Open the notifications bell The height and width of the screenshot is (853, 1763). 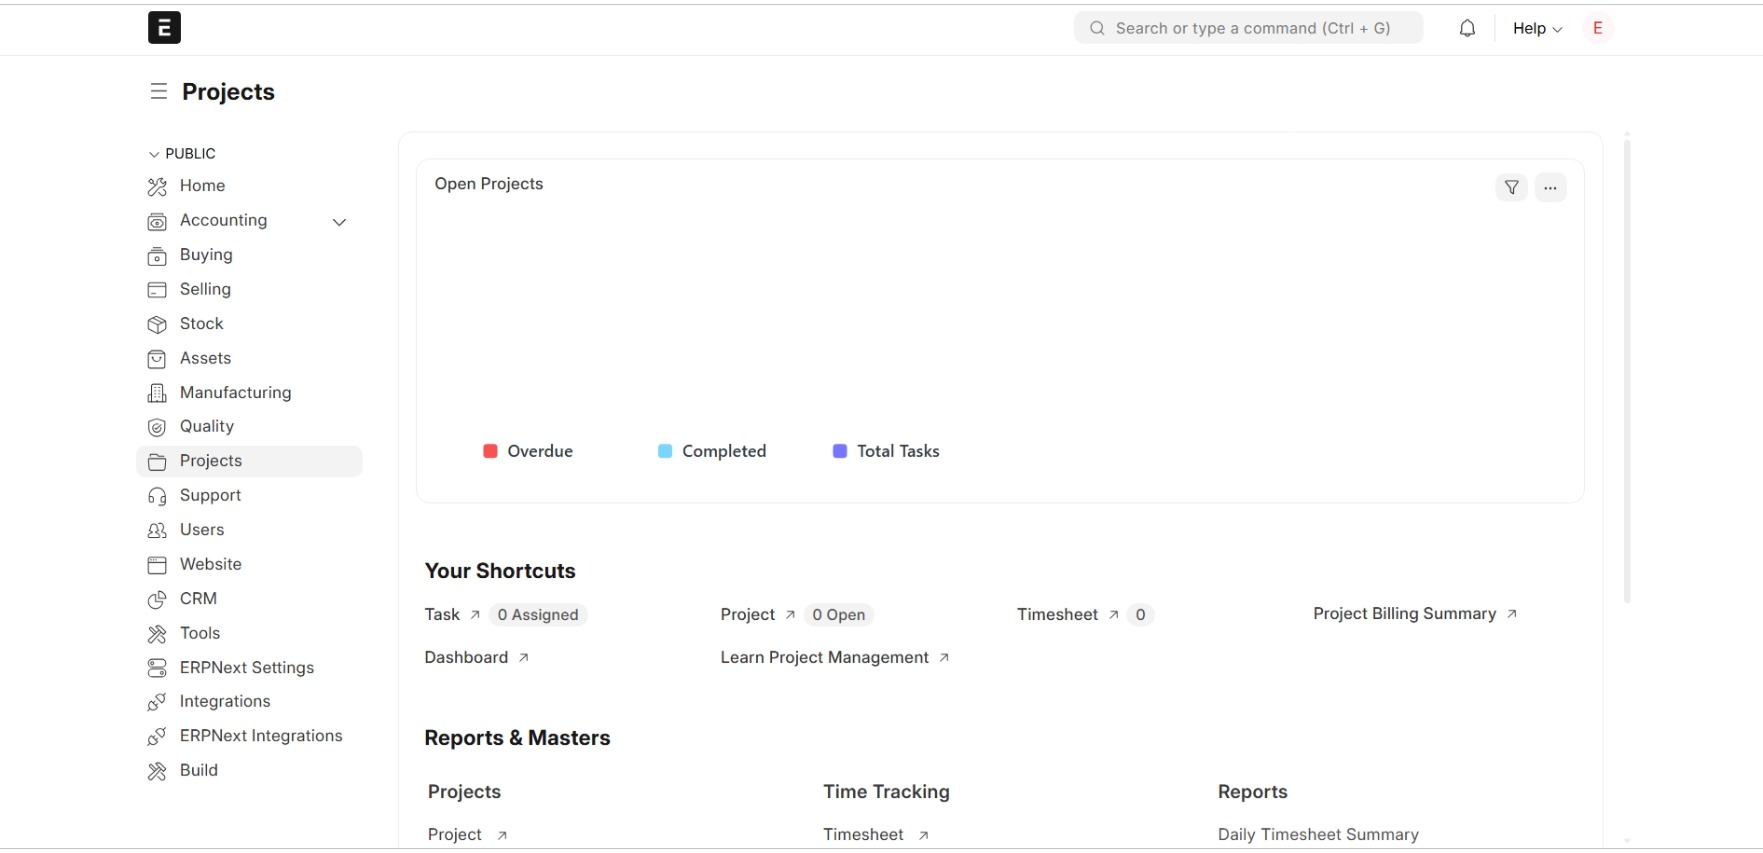[1467, 28]
